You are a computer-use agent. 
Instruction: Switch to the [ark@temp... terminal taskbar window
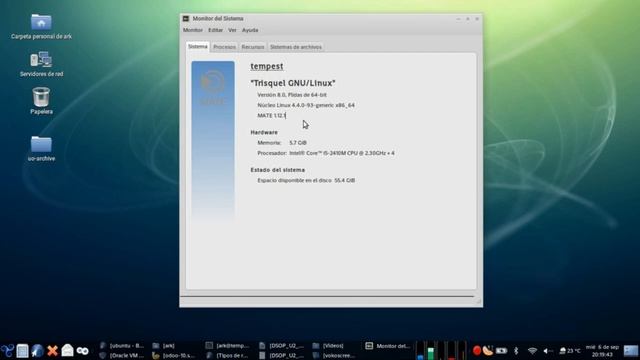(228, 346)
